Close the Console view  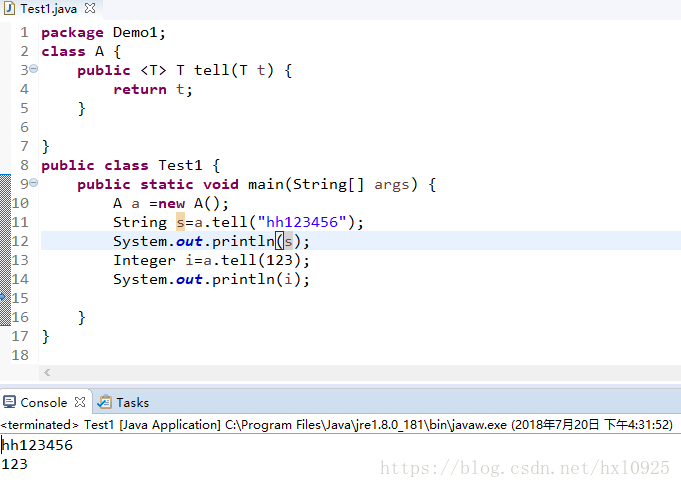(x=80, y=402)
